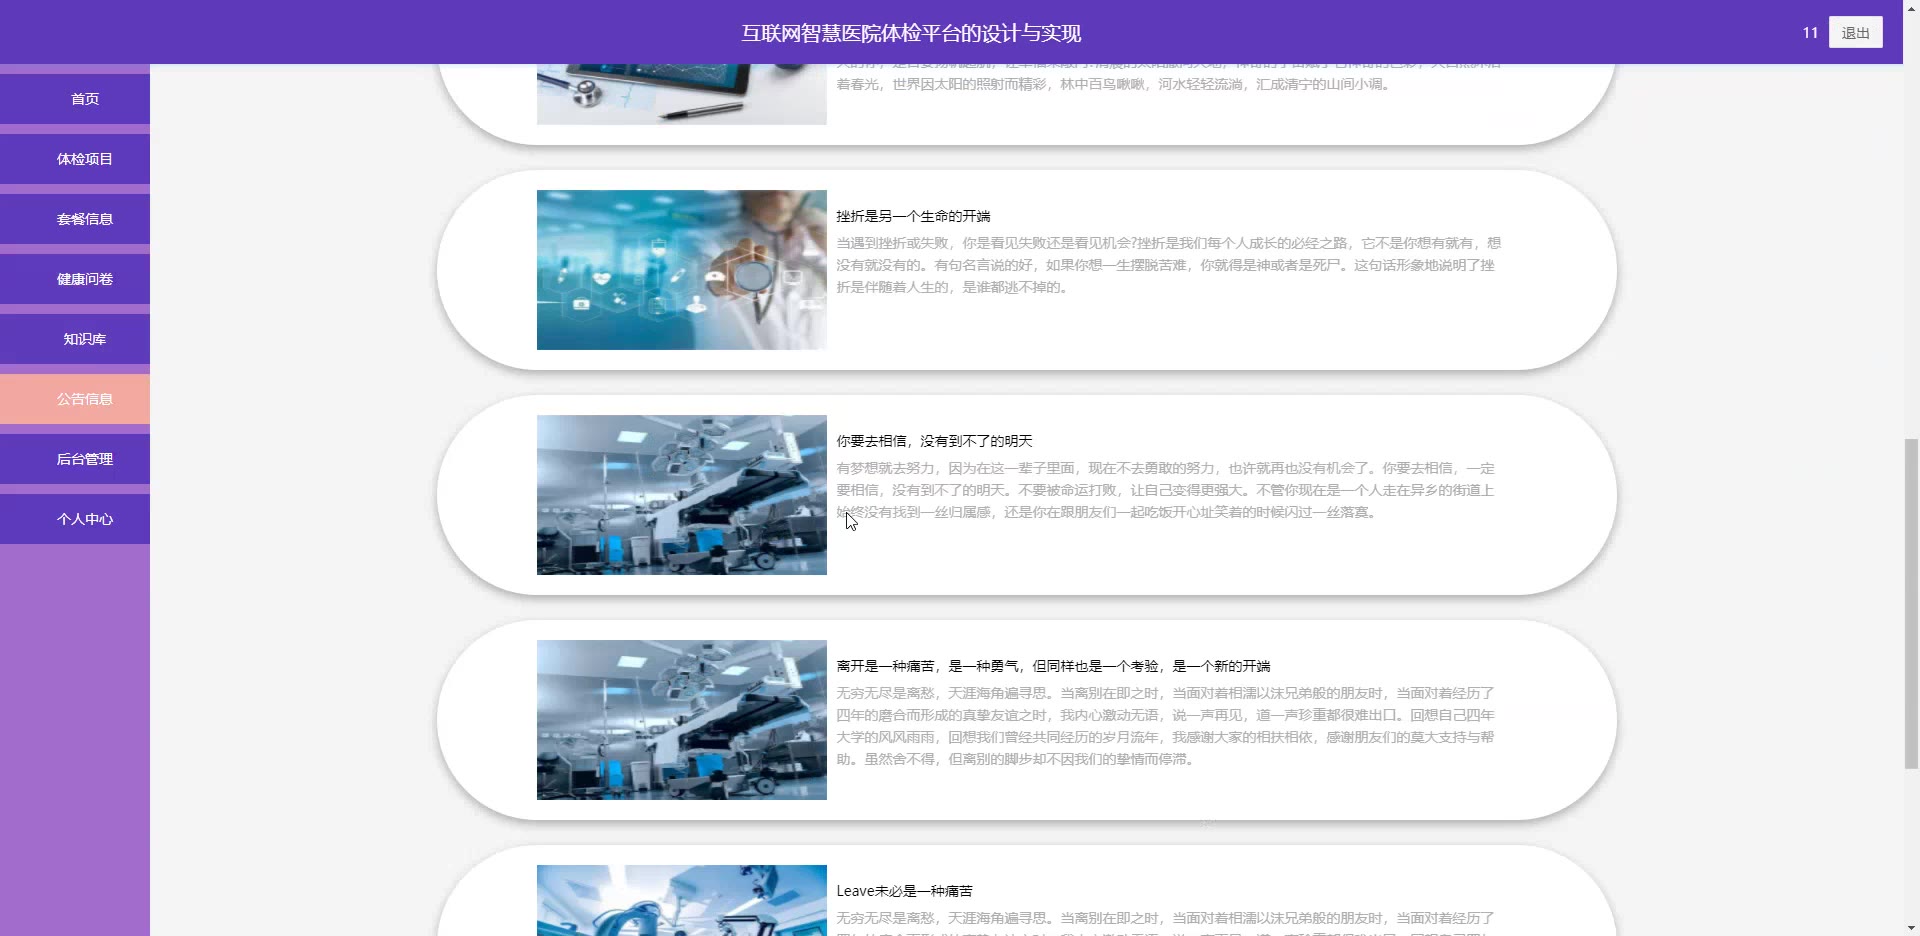Click the thumbnail of Leave未必是一种痛苦 announcement
The image size is (1920, 936).
[x=682, y=900]
